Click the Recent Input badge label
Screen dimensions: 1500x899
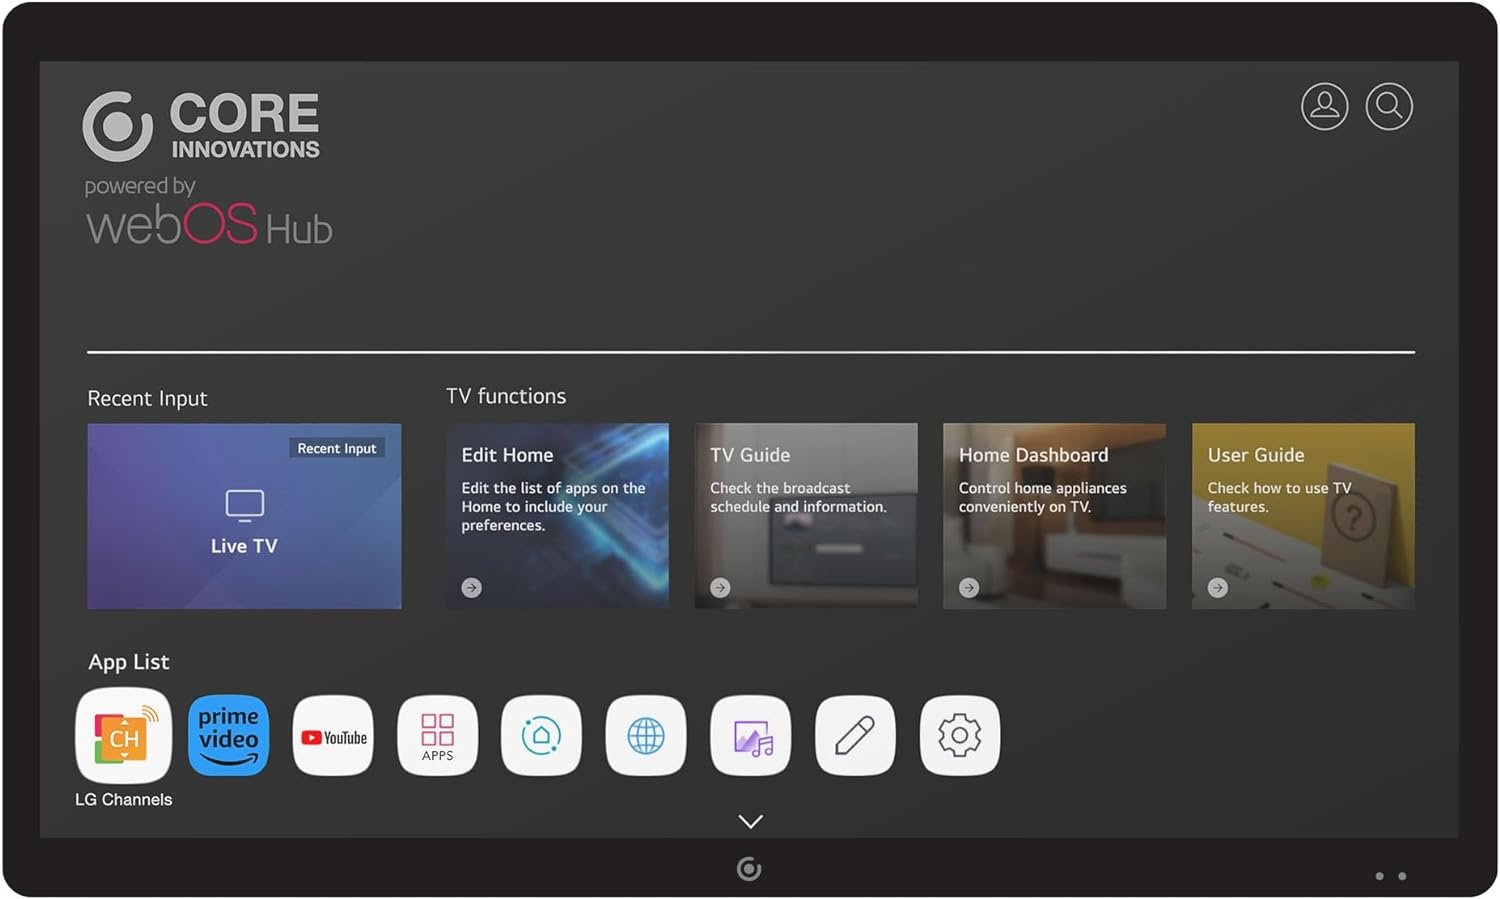point(337,448)
